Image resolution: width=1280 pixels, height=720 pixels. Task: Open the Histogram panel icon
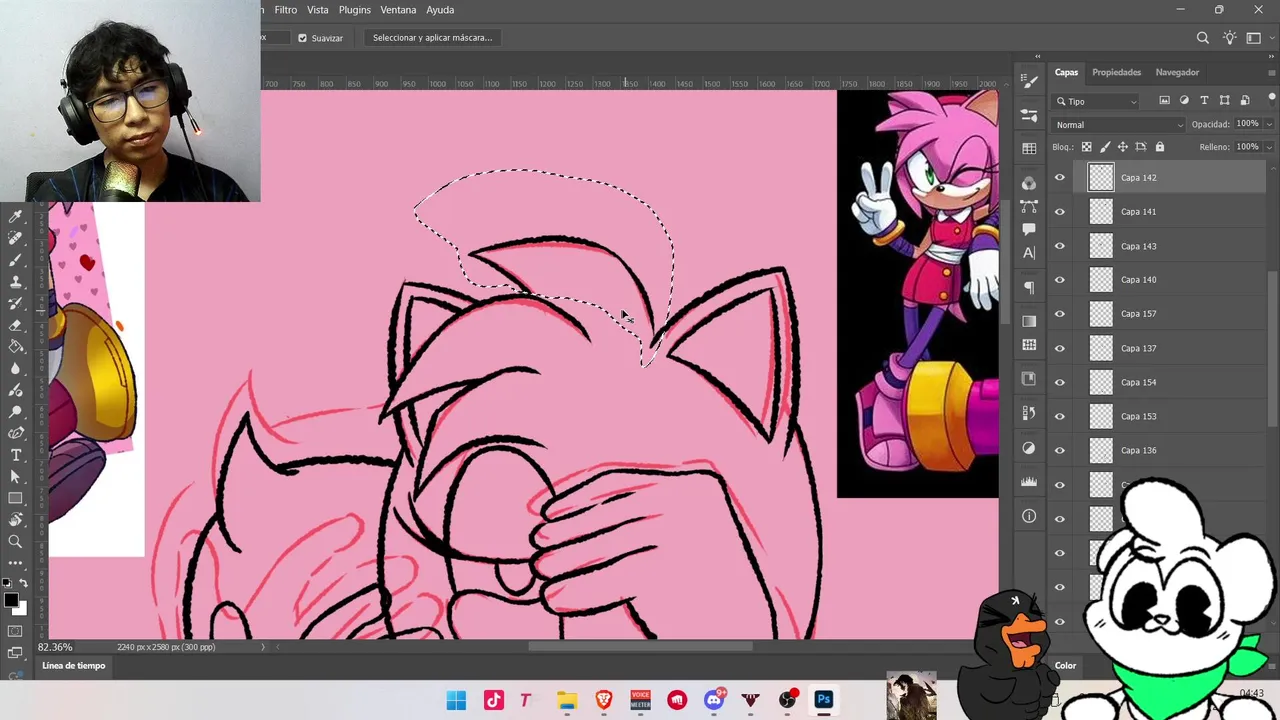pyautogui.click(x=1029, y=482)
